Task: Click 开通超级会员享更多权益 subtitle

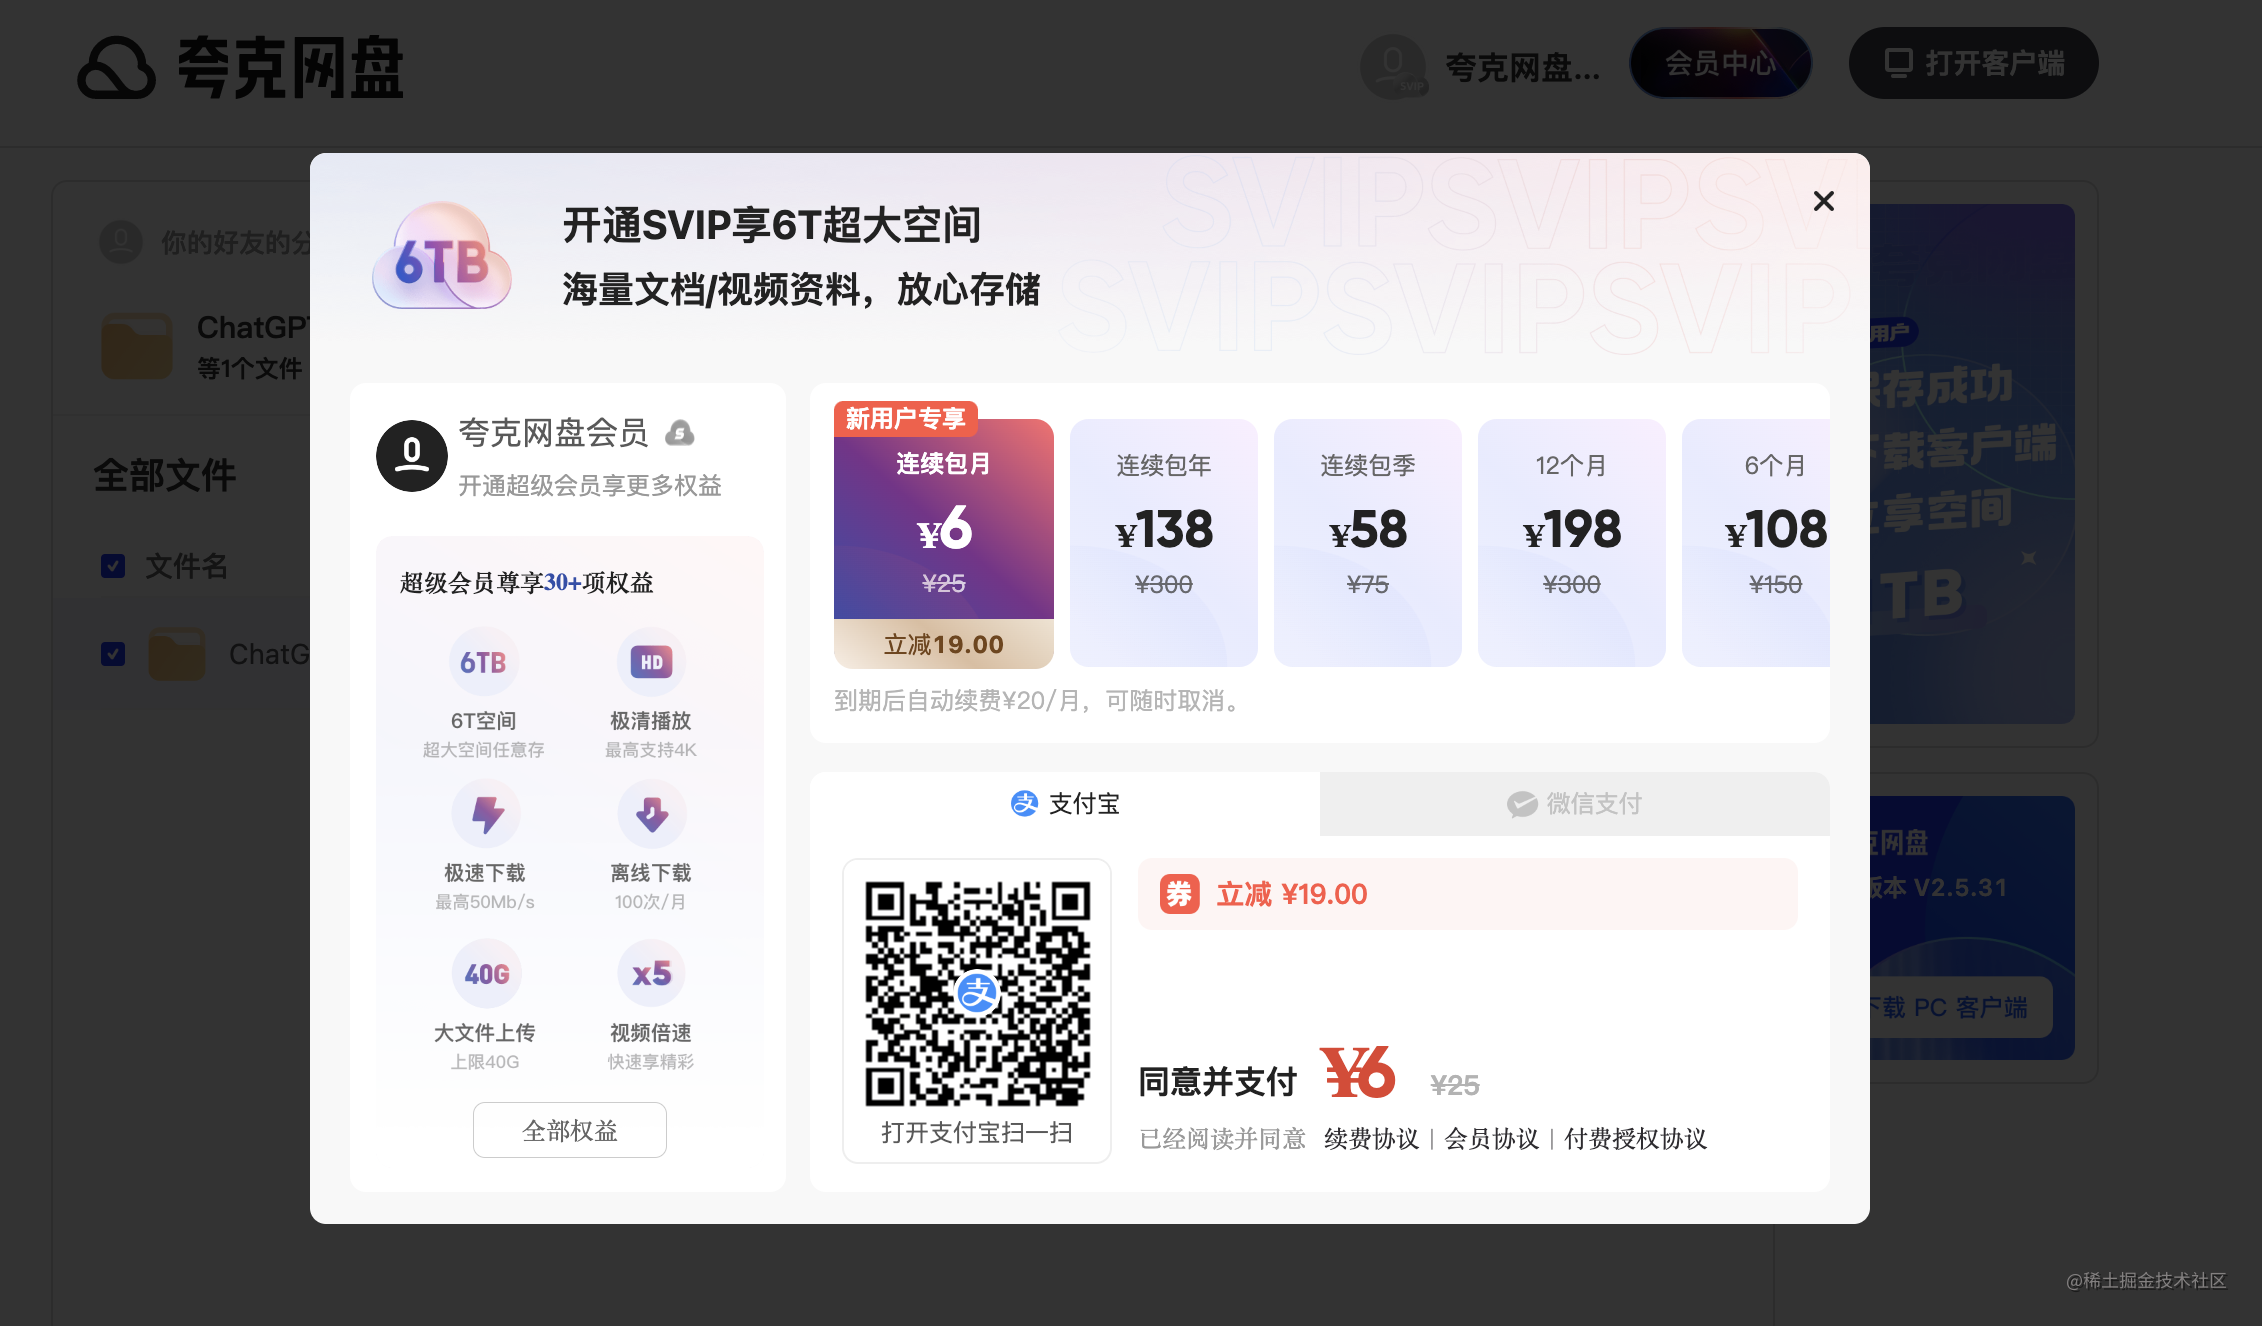Action: point(590,486)
